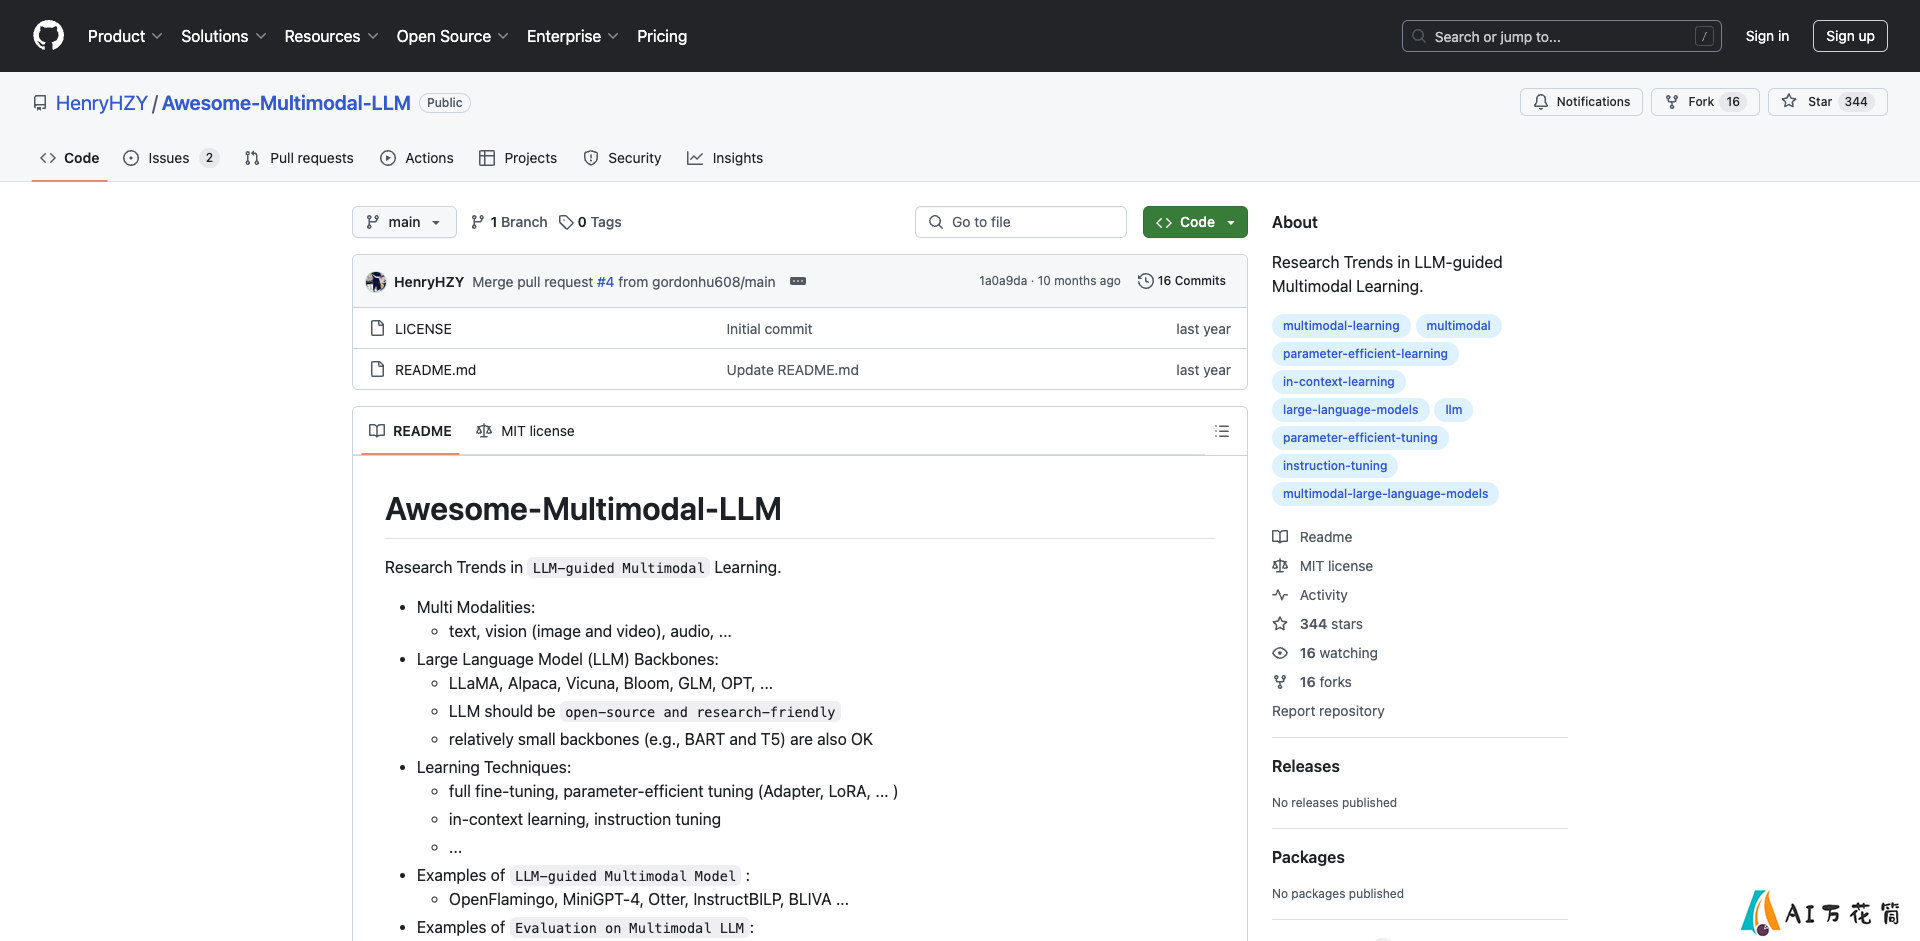This screenshot has height=941, width=1920.
Task: Switch to the Insights tab
Action: point(725,158)
